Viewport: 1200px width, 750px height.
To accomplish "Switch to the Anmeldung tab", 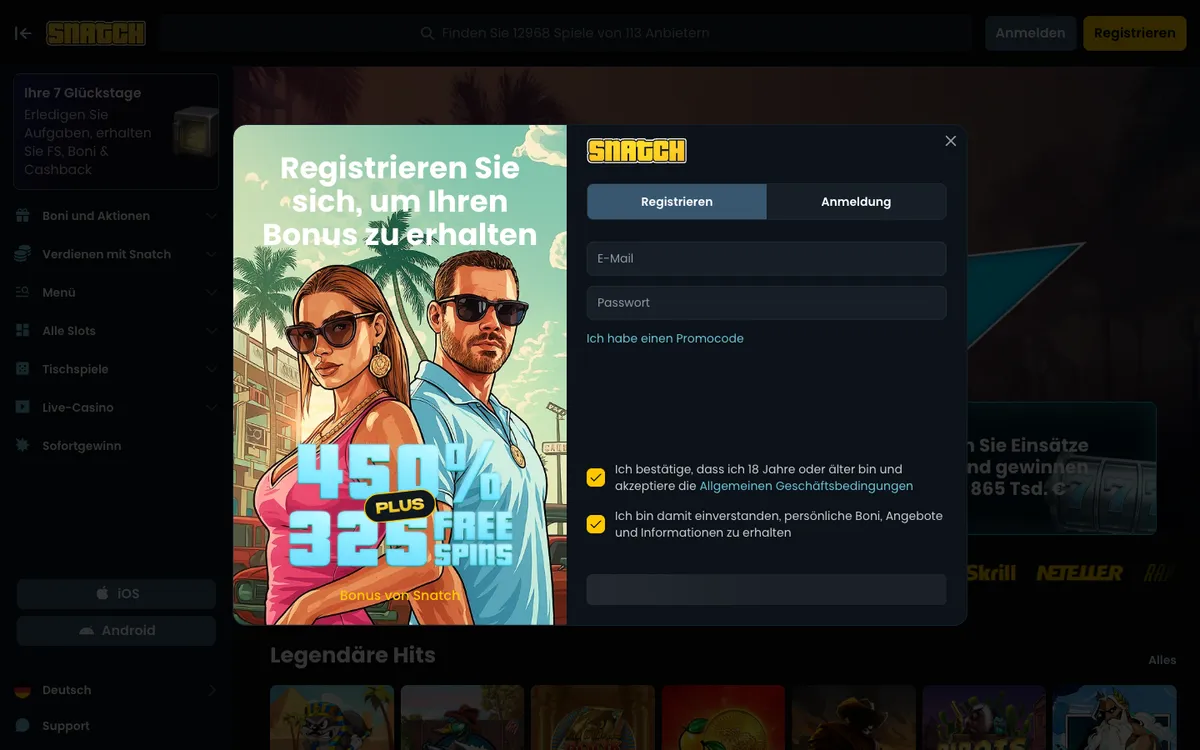I will [x=856, y=201].
